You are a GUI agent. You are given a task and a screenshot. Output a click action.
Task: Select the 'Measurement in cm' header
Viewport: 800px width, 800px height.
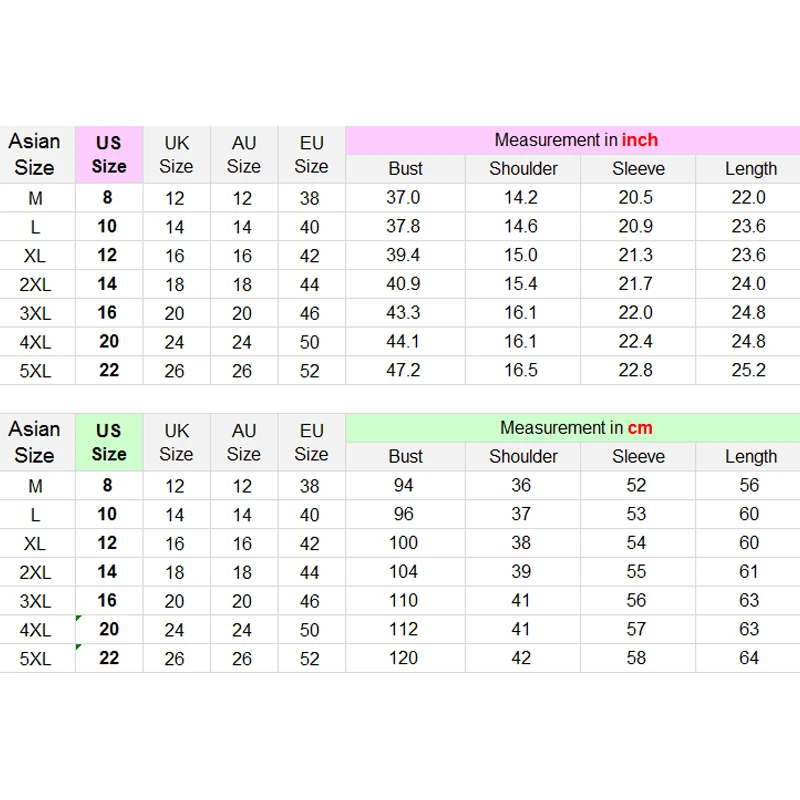coord(576,428)
